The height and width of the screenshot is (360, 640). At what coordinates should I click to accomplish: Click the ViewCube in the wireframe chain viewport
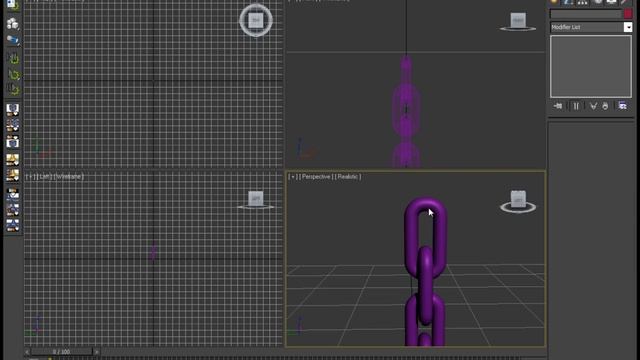click(x=518, y=22)
